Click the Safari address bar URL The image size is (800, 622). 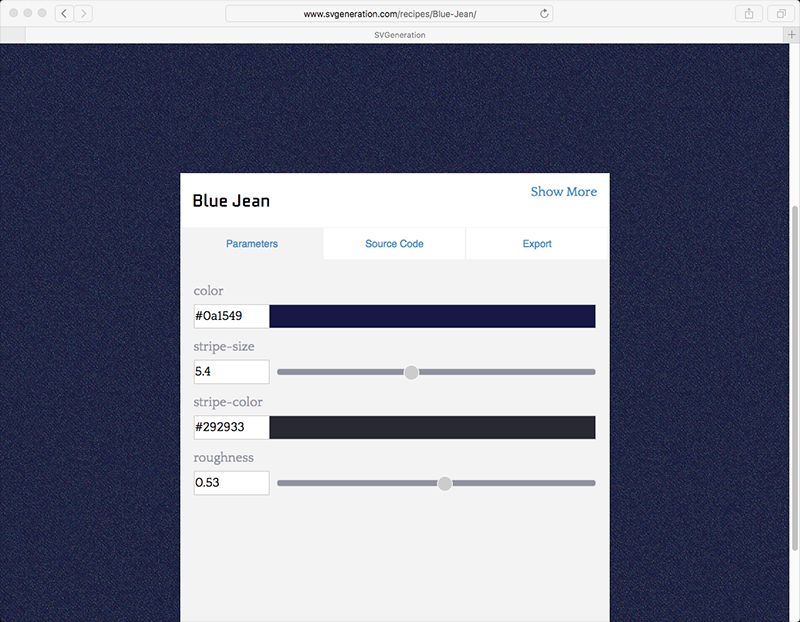pyautogui.click(x=390, y=14)
